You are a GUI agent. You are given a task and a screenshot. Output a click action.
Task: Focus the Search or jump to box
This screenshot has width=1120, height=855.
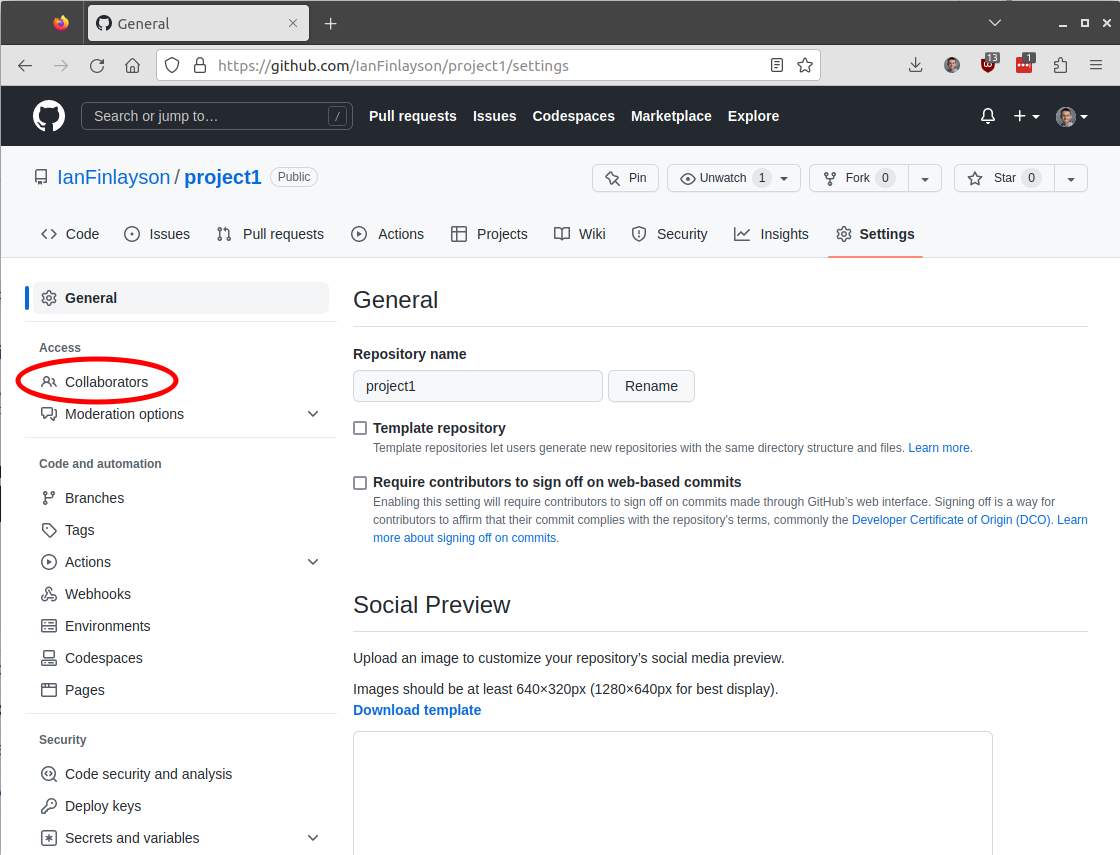[x=216, y=116]
